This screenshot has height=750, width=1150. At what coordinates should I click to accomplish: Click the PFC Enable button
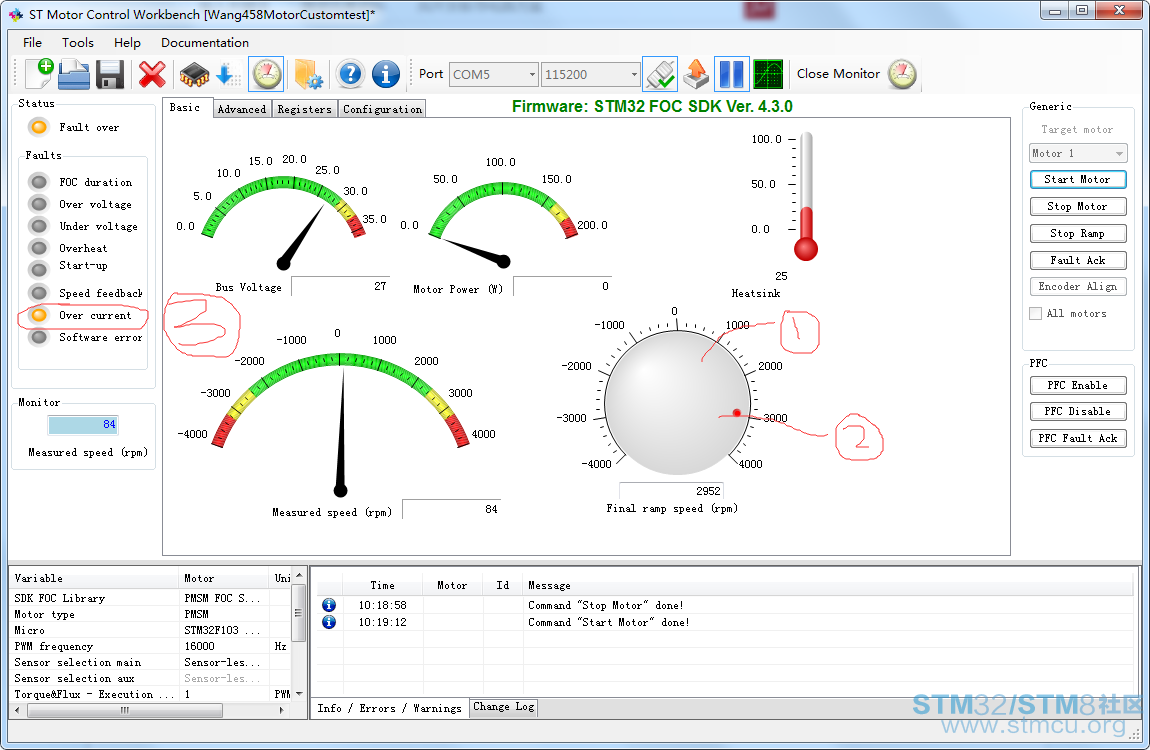1077,385
